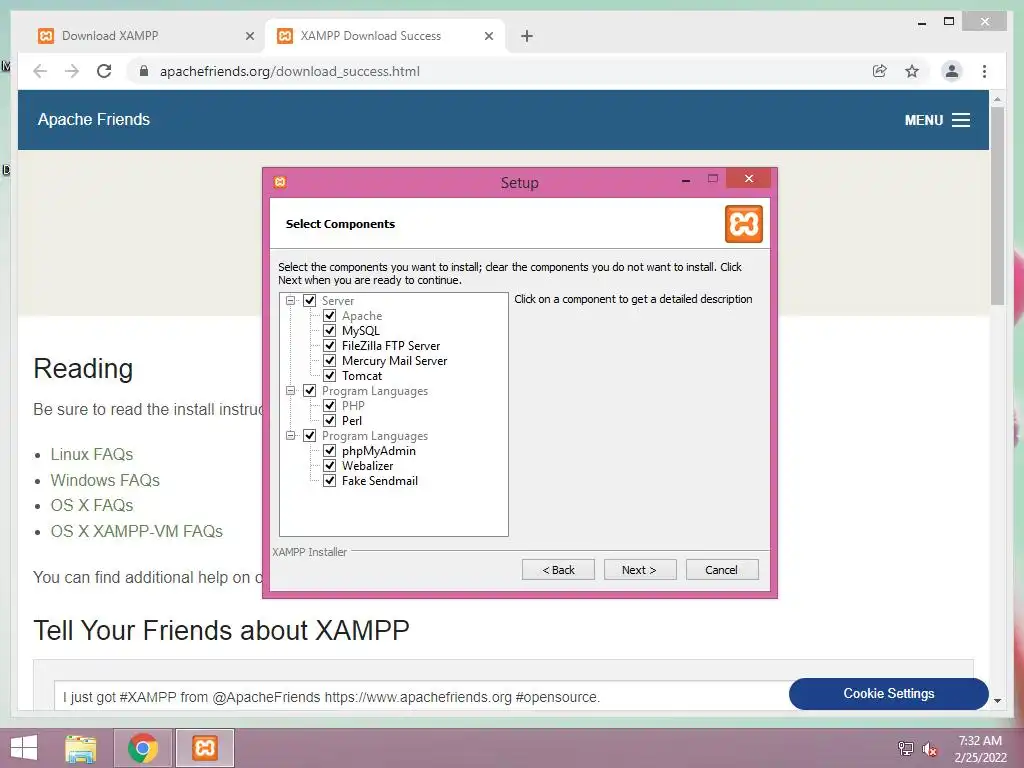
Task: Uncheck the Perl component
Action: coord(330,421)
